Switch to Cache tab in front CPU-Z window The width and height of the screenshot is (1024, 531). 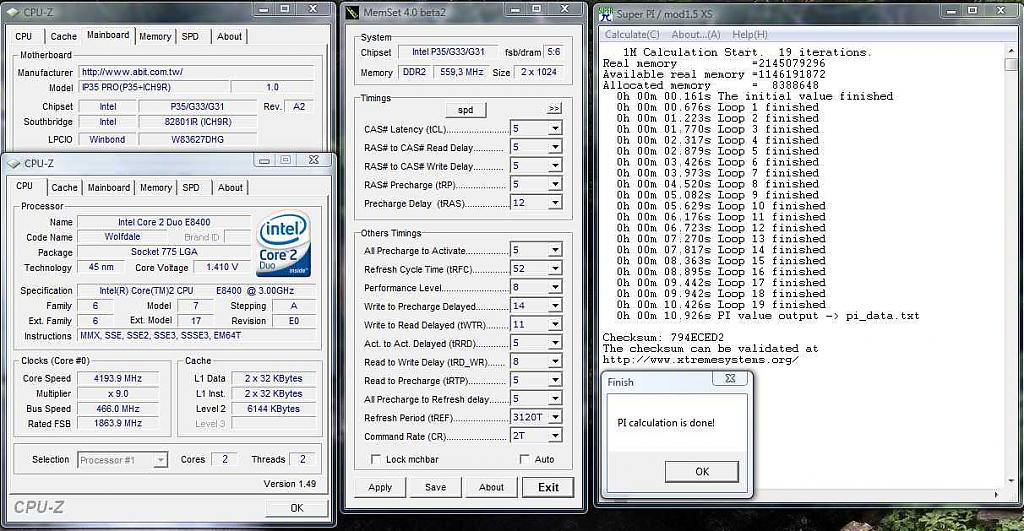pos(64,187)
